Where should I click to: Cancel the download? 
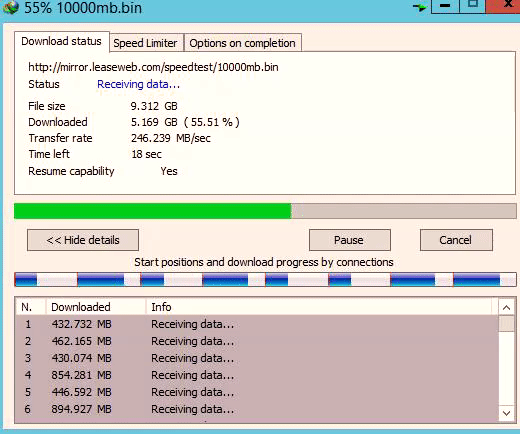[456, 240]
